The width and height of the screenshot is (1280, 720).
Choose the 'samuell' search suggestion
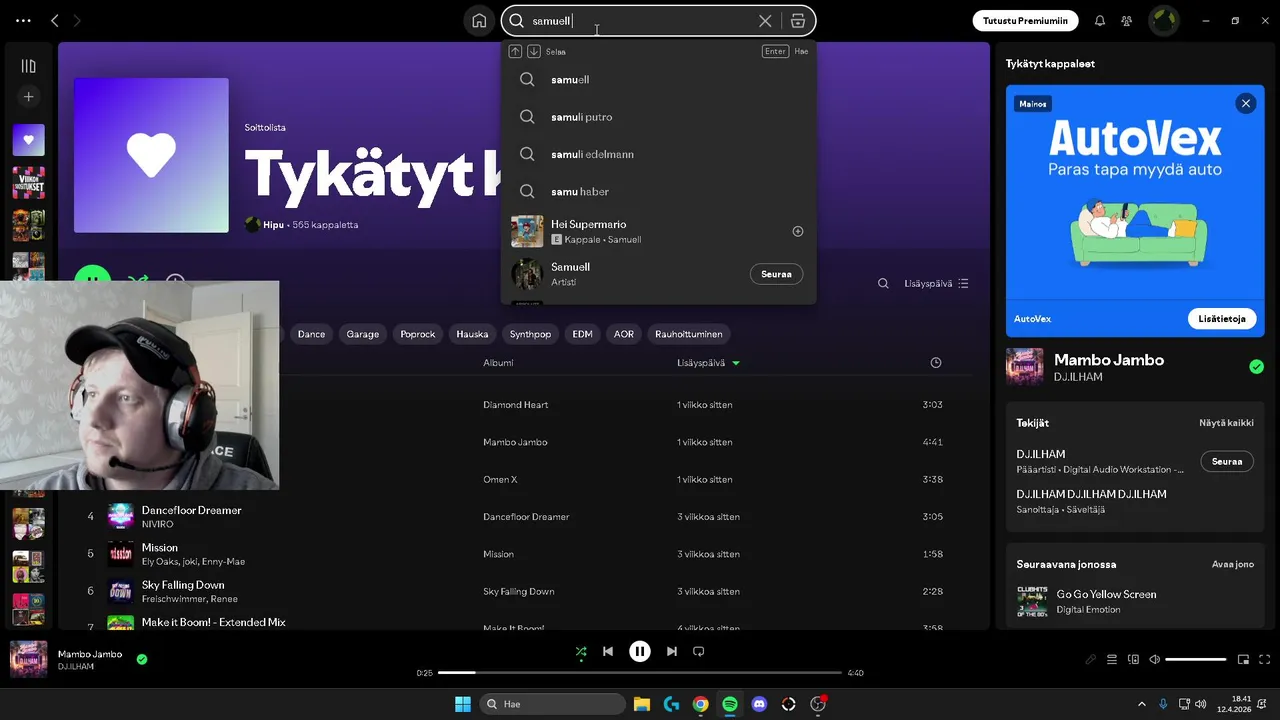pyautogui.click(x=659, y=80)
